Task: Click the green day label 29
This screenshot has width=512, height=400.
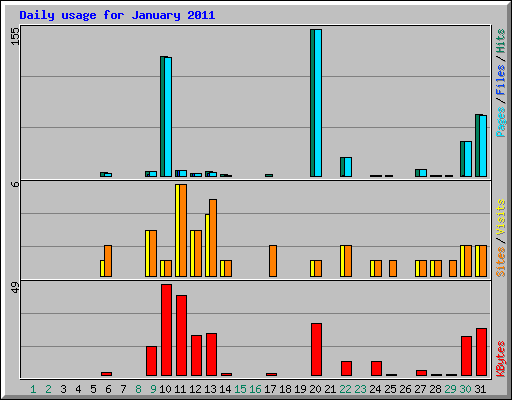Action: [450, 389]
